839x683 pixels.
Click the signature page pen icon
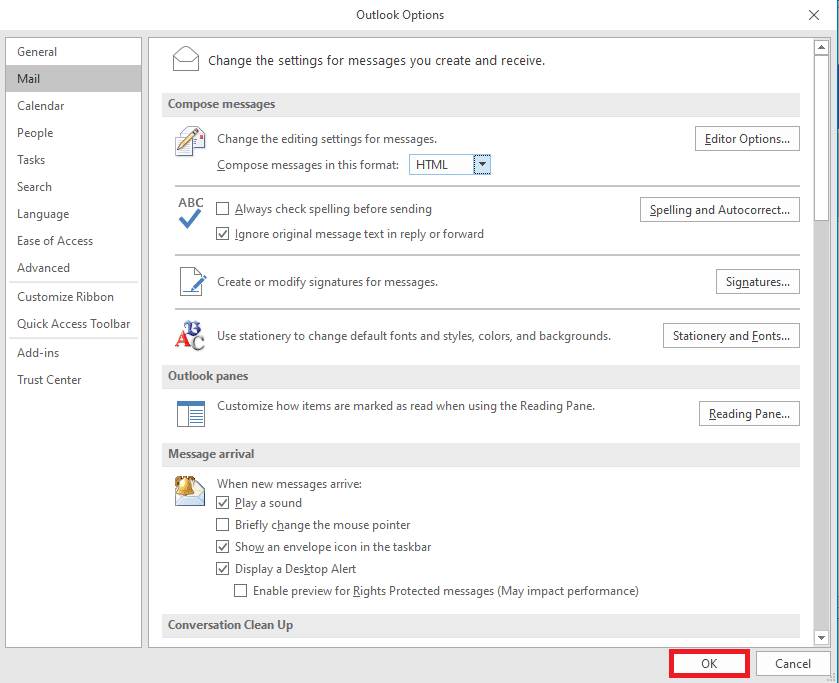tap(193, 282)
